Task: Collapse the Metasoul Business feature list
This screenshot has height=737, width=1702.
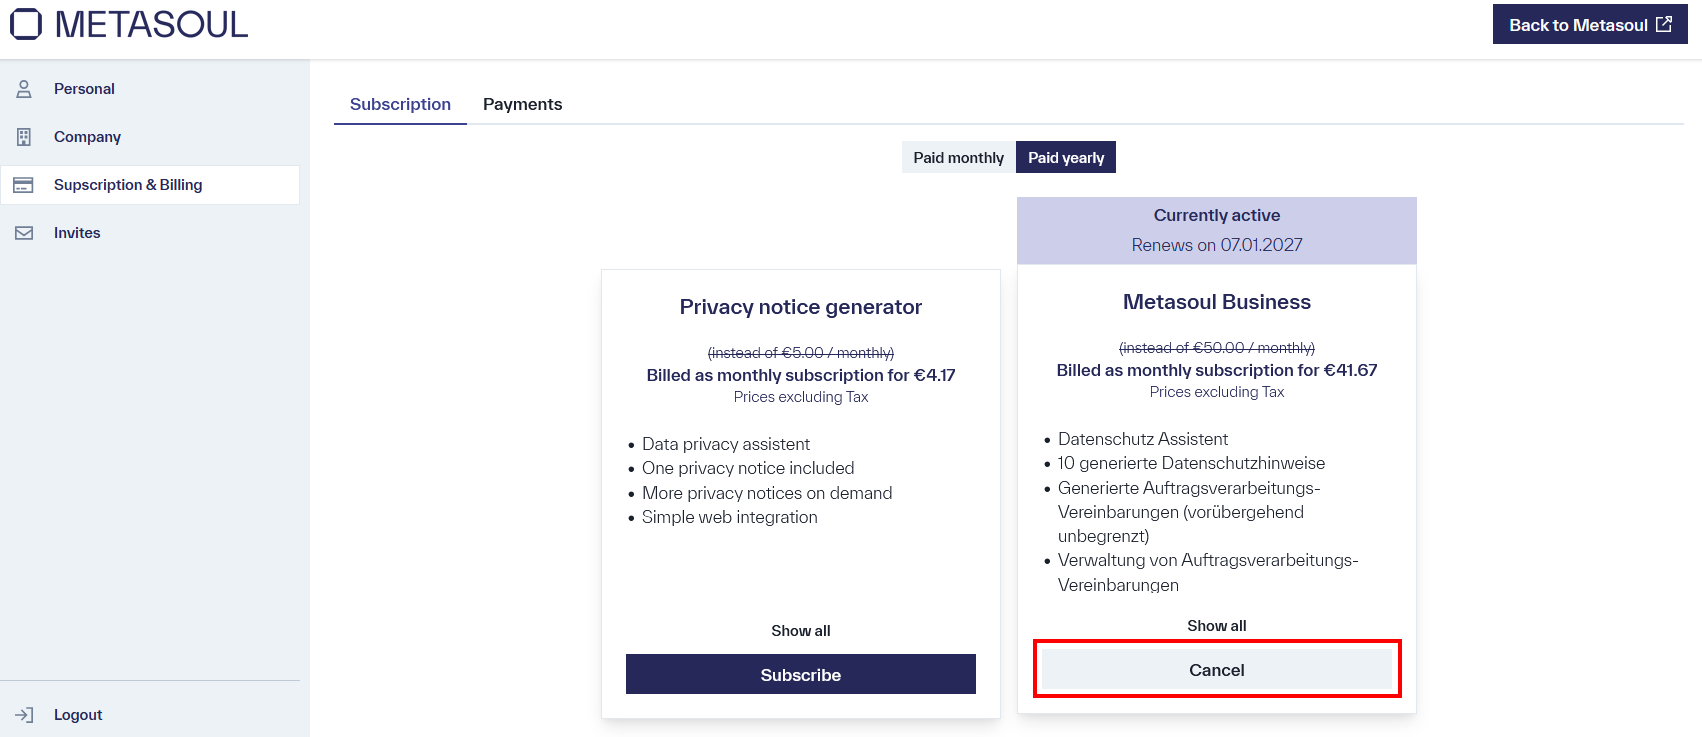Action: coord(1216,625)
